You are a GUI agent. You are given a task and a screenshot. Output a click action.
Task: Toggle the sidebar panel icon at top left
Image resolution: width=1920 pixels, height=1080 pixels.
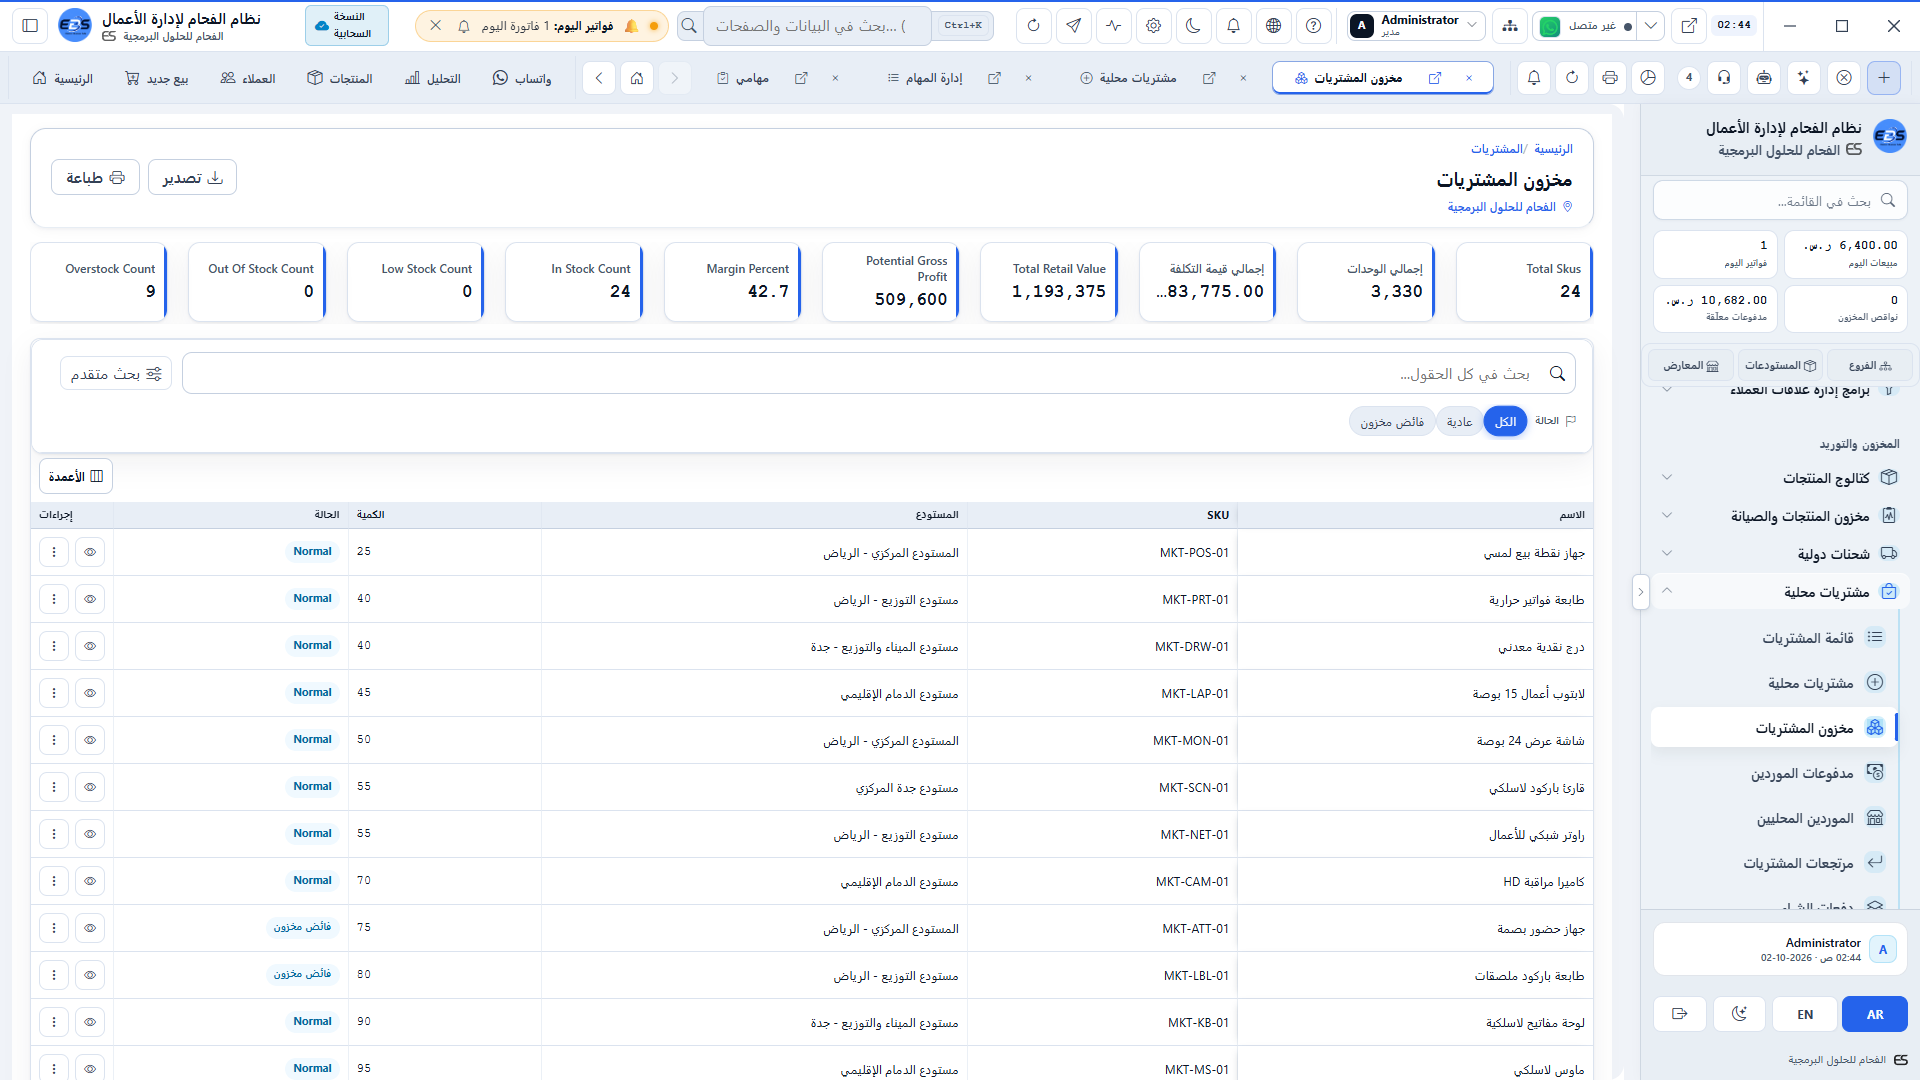(30, 26)
